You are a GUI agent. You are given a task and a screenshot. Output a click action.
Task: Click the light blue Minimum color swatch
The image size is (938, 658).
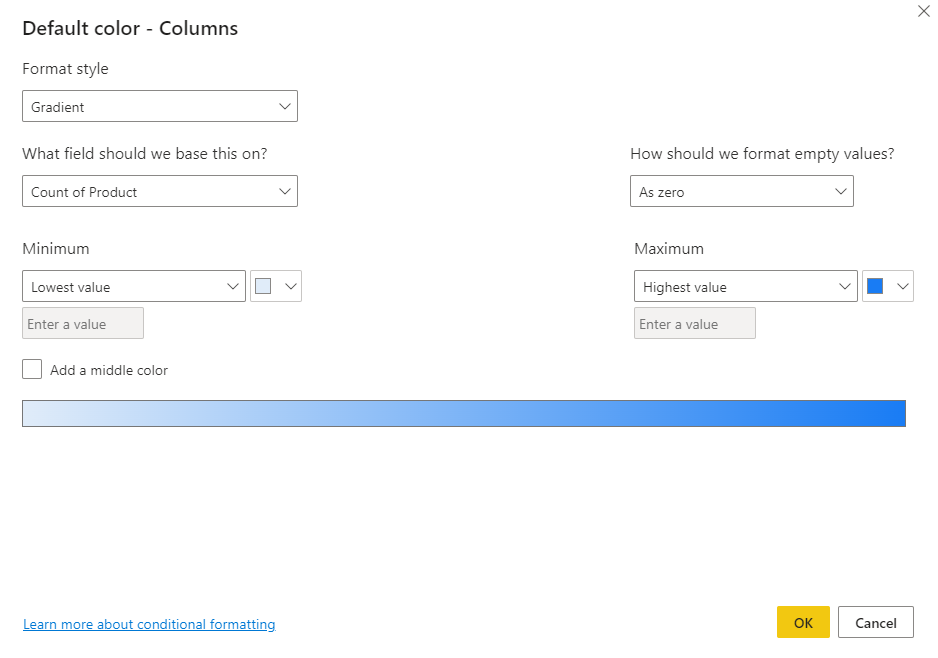(263, 286)
